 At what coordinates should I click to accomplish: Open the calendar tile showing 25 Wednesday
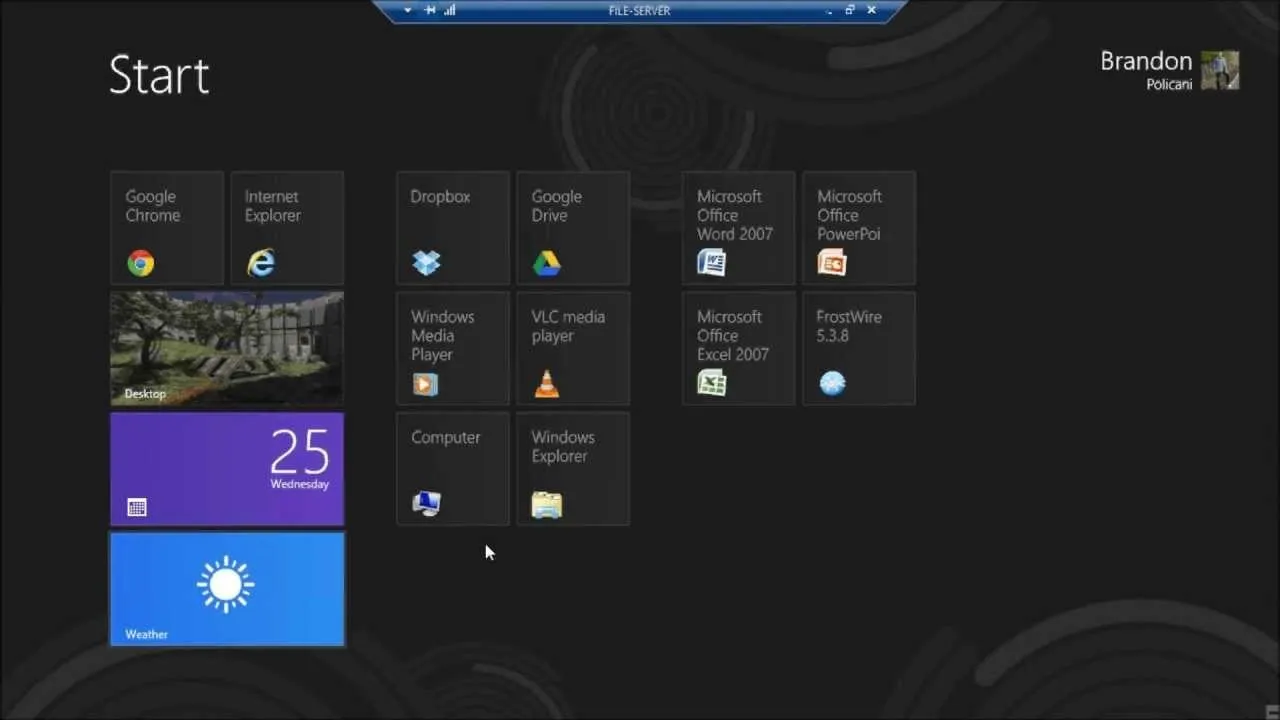227,469
